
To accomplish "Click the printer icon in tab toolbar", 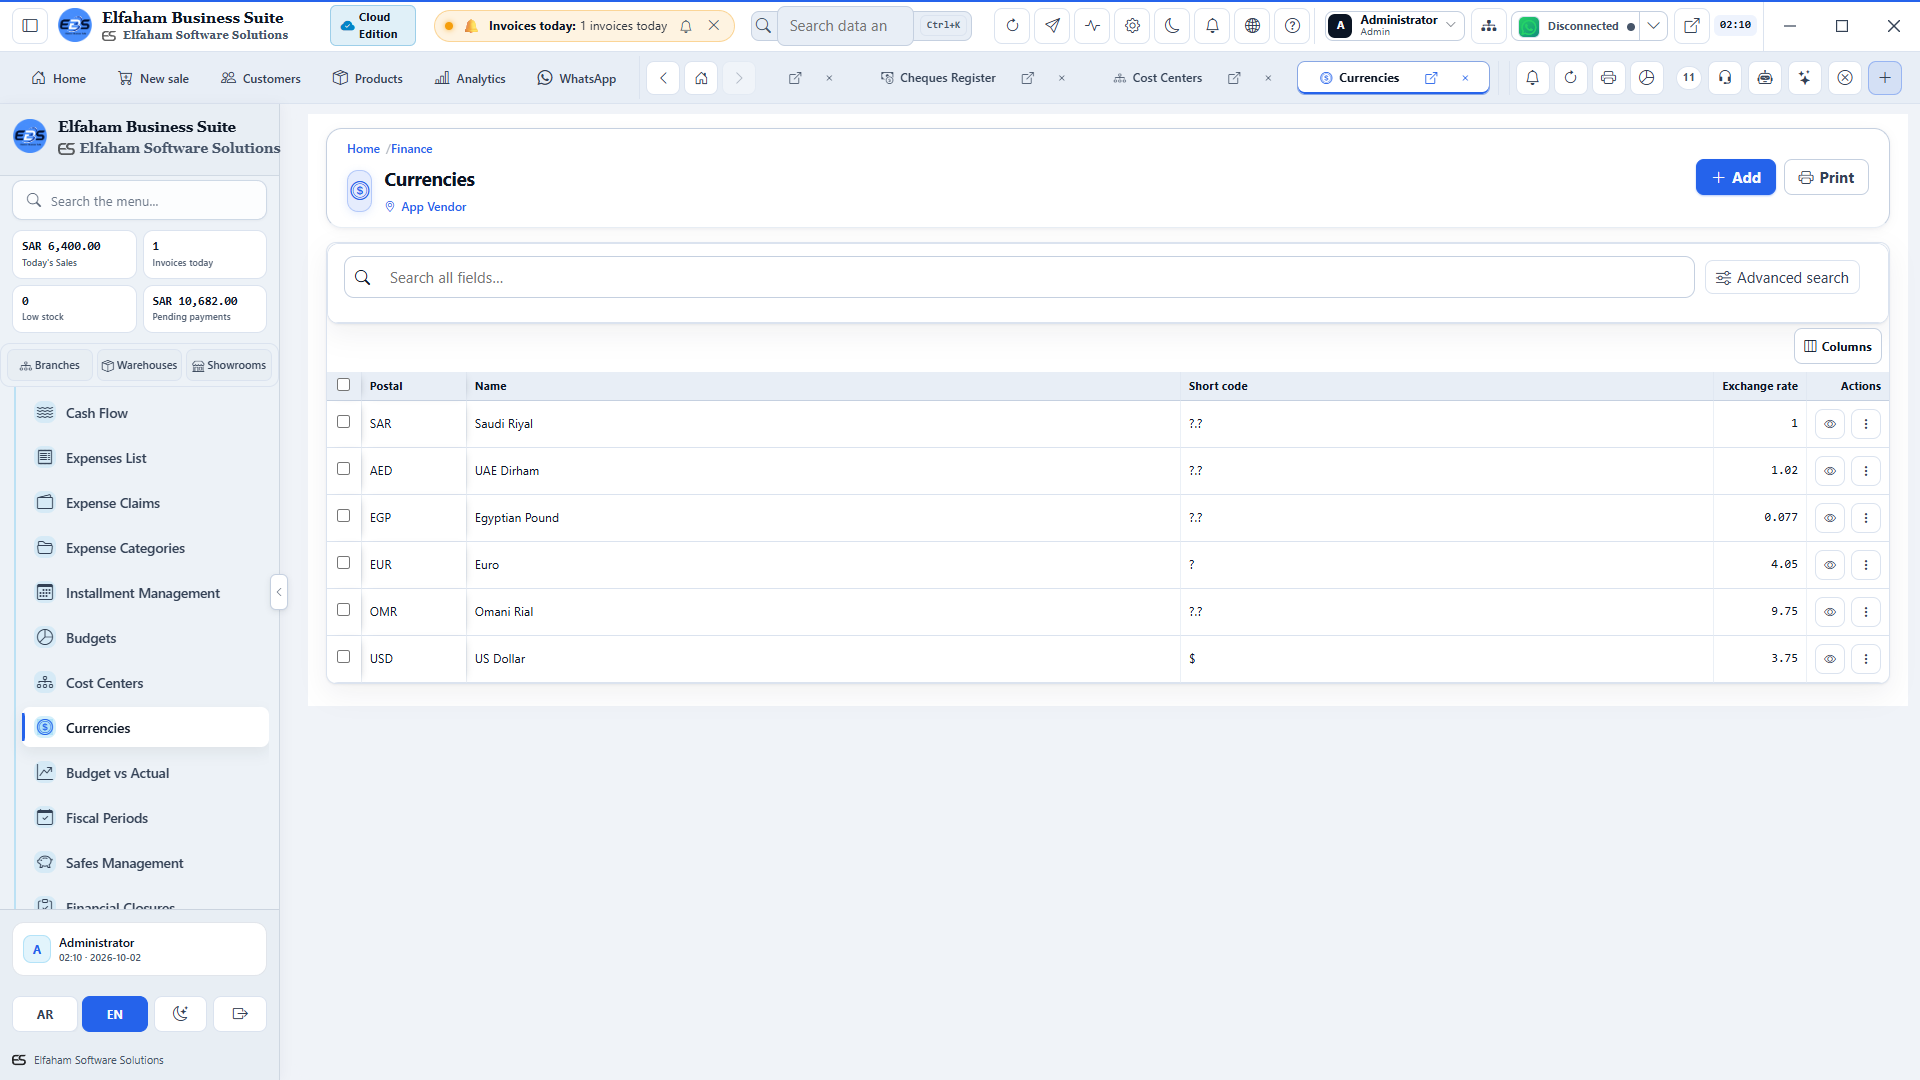I will (x=1608, y=78).
